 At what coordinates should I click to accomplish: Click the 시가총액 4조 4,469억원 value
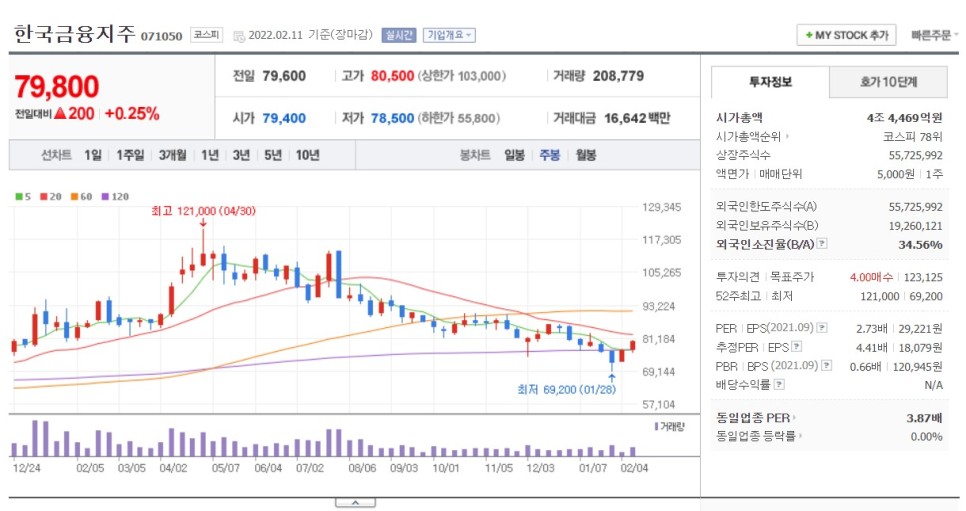pos(904,118)
